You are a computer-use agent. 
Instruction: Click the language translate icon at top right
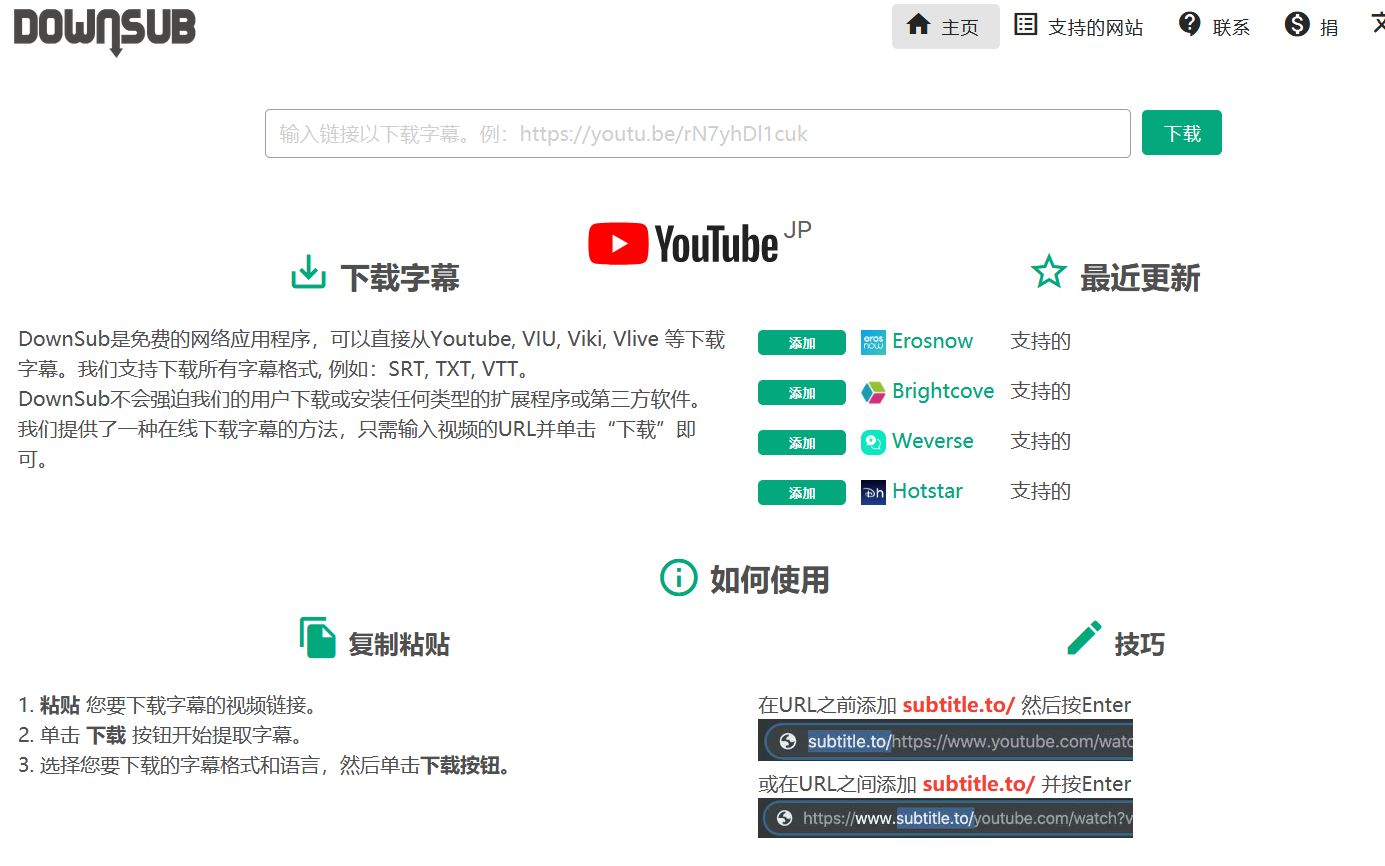tap(1377, 24)
